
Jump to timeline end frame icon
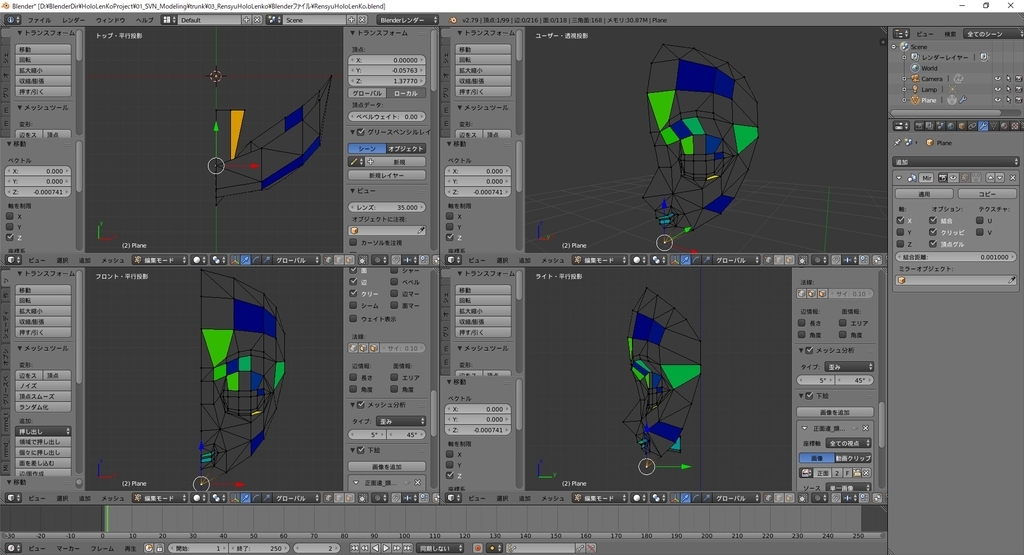click(408, 548)
